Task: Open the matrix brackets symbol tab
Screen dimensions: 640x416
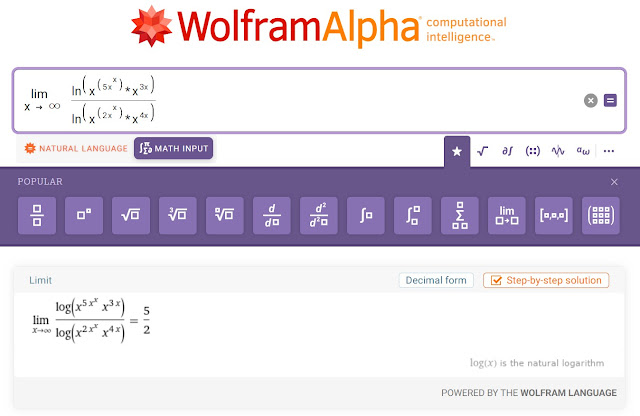Action: click(x=533, y=151)
